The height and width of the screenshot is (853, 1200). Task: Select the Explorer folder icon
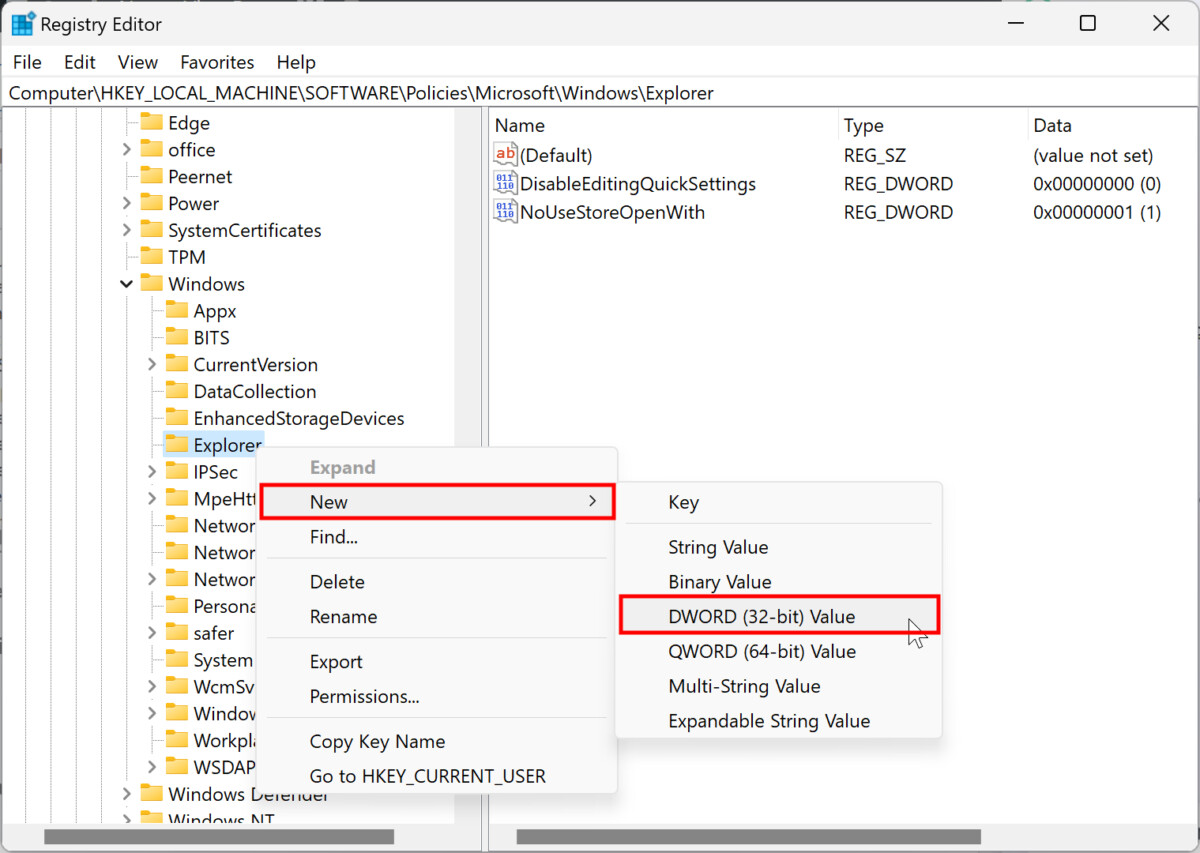coord(177,444)
